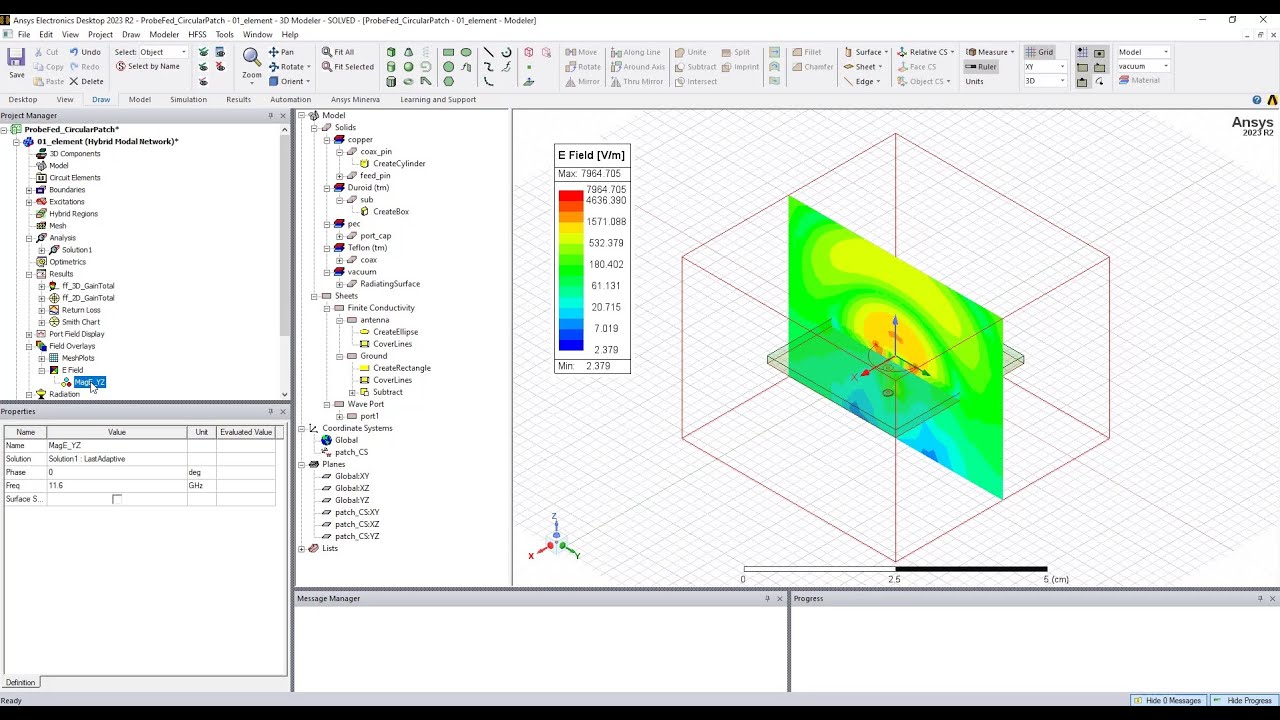Select the Draw rectangle tool
The image size is (1280, 720).
448,52
